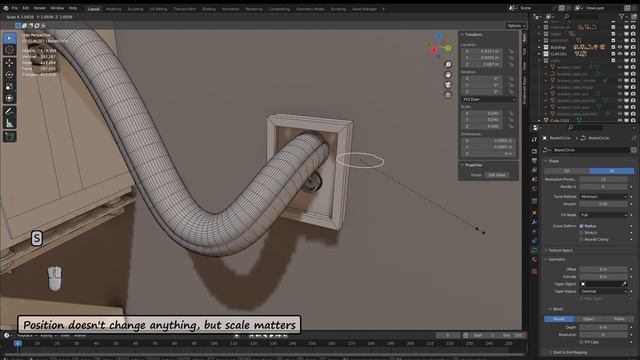Select the Add Cube tool

click(x=9, y=136)
